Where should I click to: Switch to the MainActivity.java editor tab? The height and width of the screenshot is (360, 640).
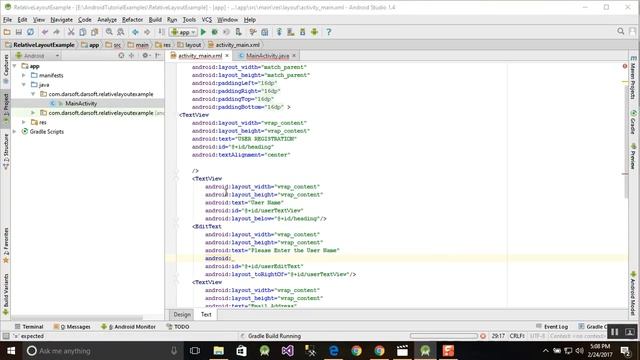267,56
